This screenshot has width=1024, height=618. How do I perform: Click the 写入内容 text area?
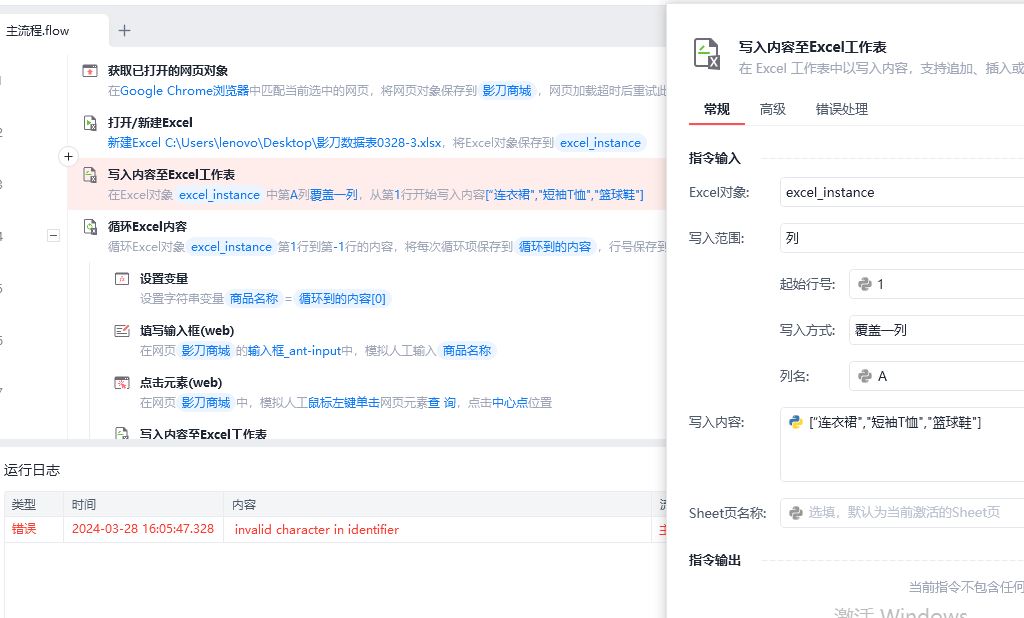[x=902, y=444]
